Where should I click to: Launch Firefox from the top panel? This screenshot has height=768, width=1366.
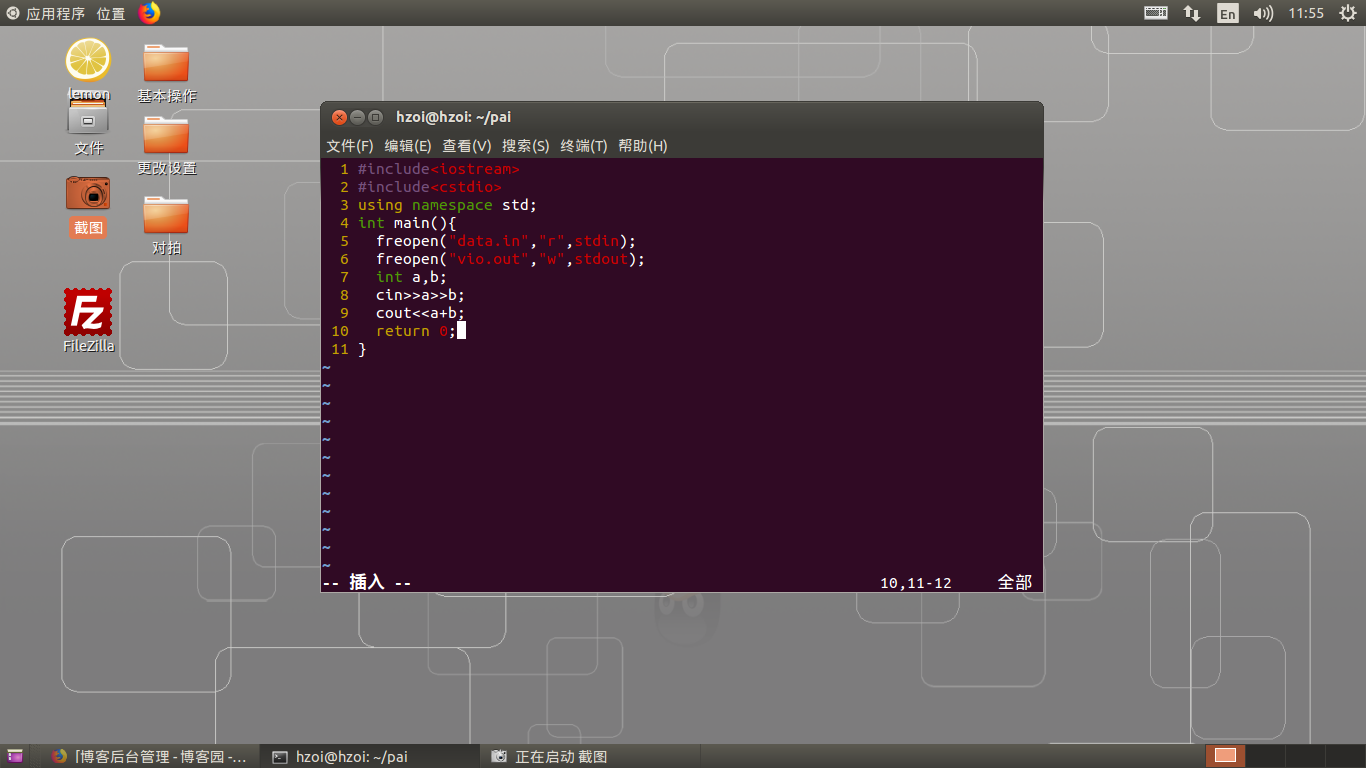(x=149, y=13)
